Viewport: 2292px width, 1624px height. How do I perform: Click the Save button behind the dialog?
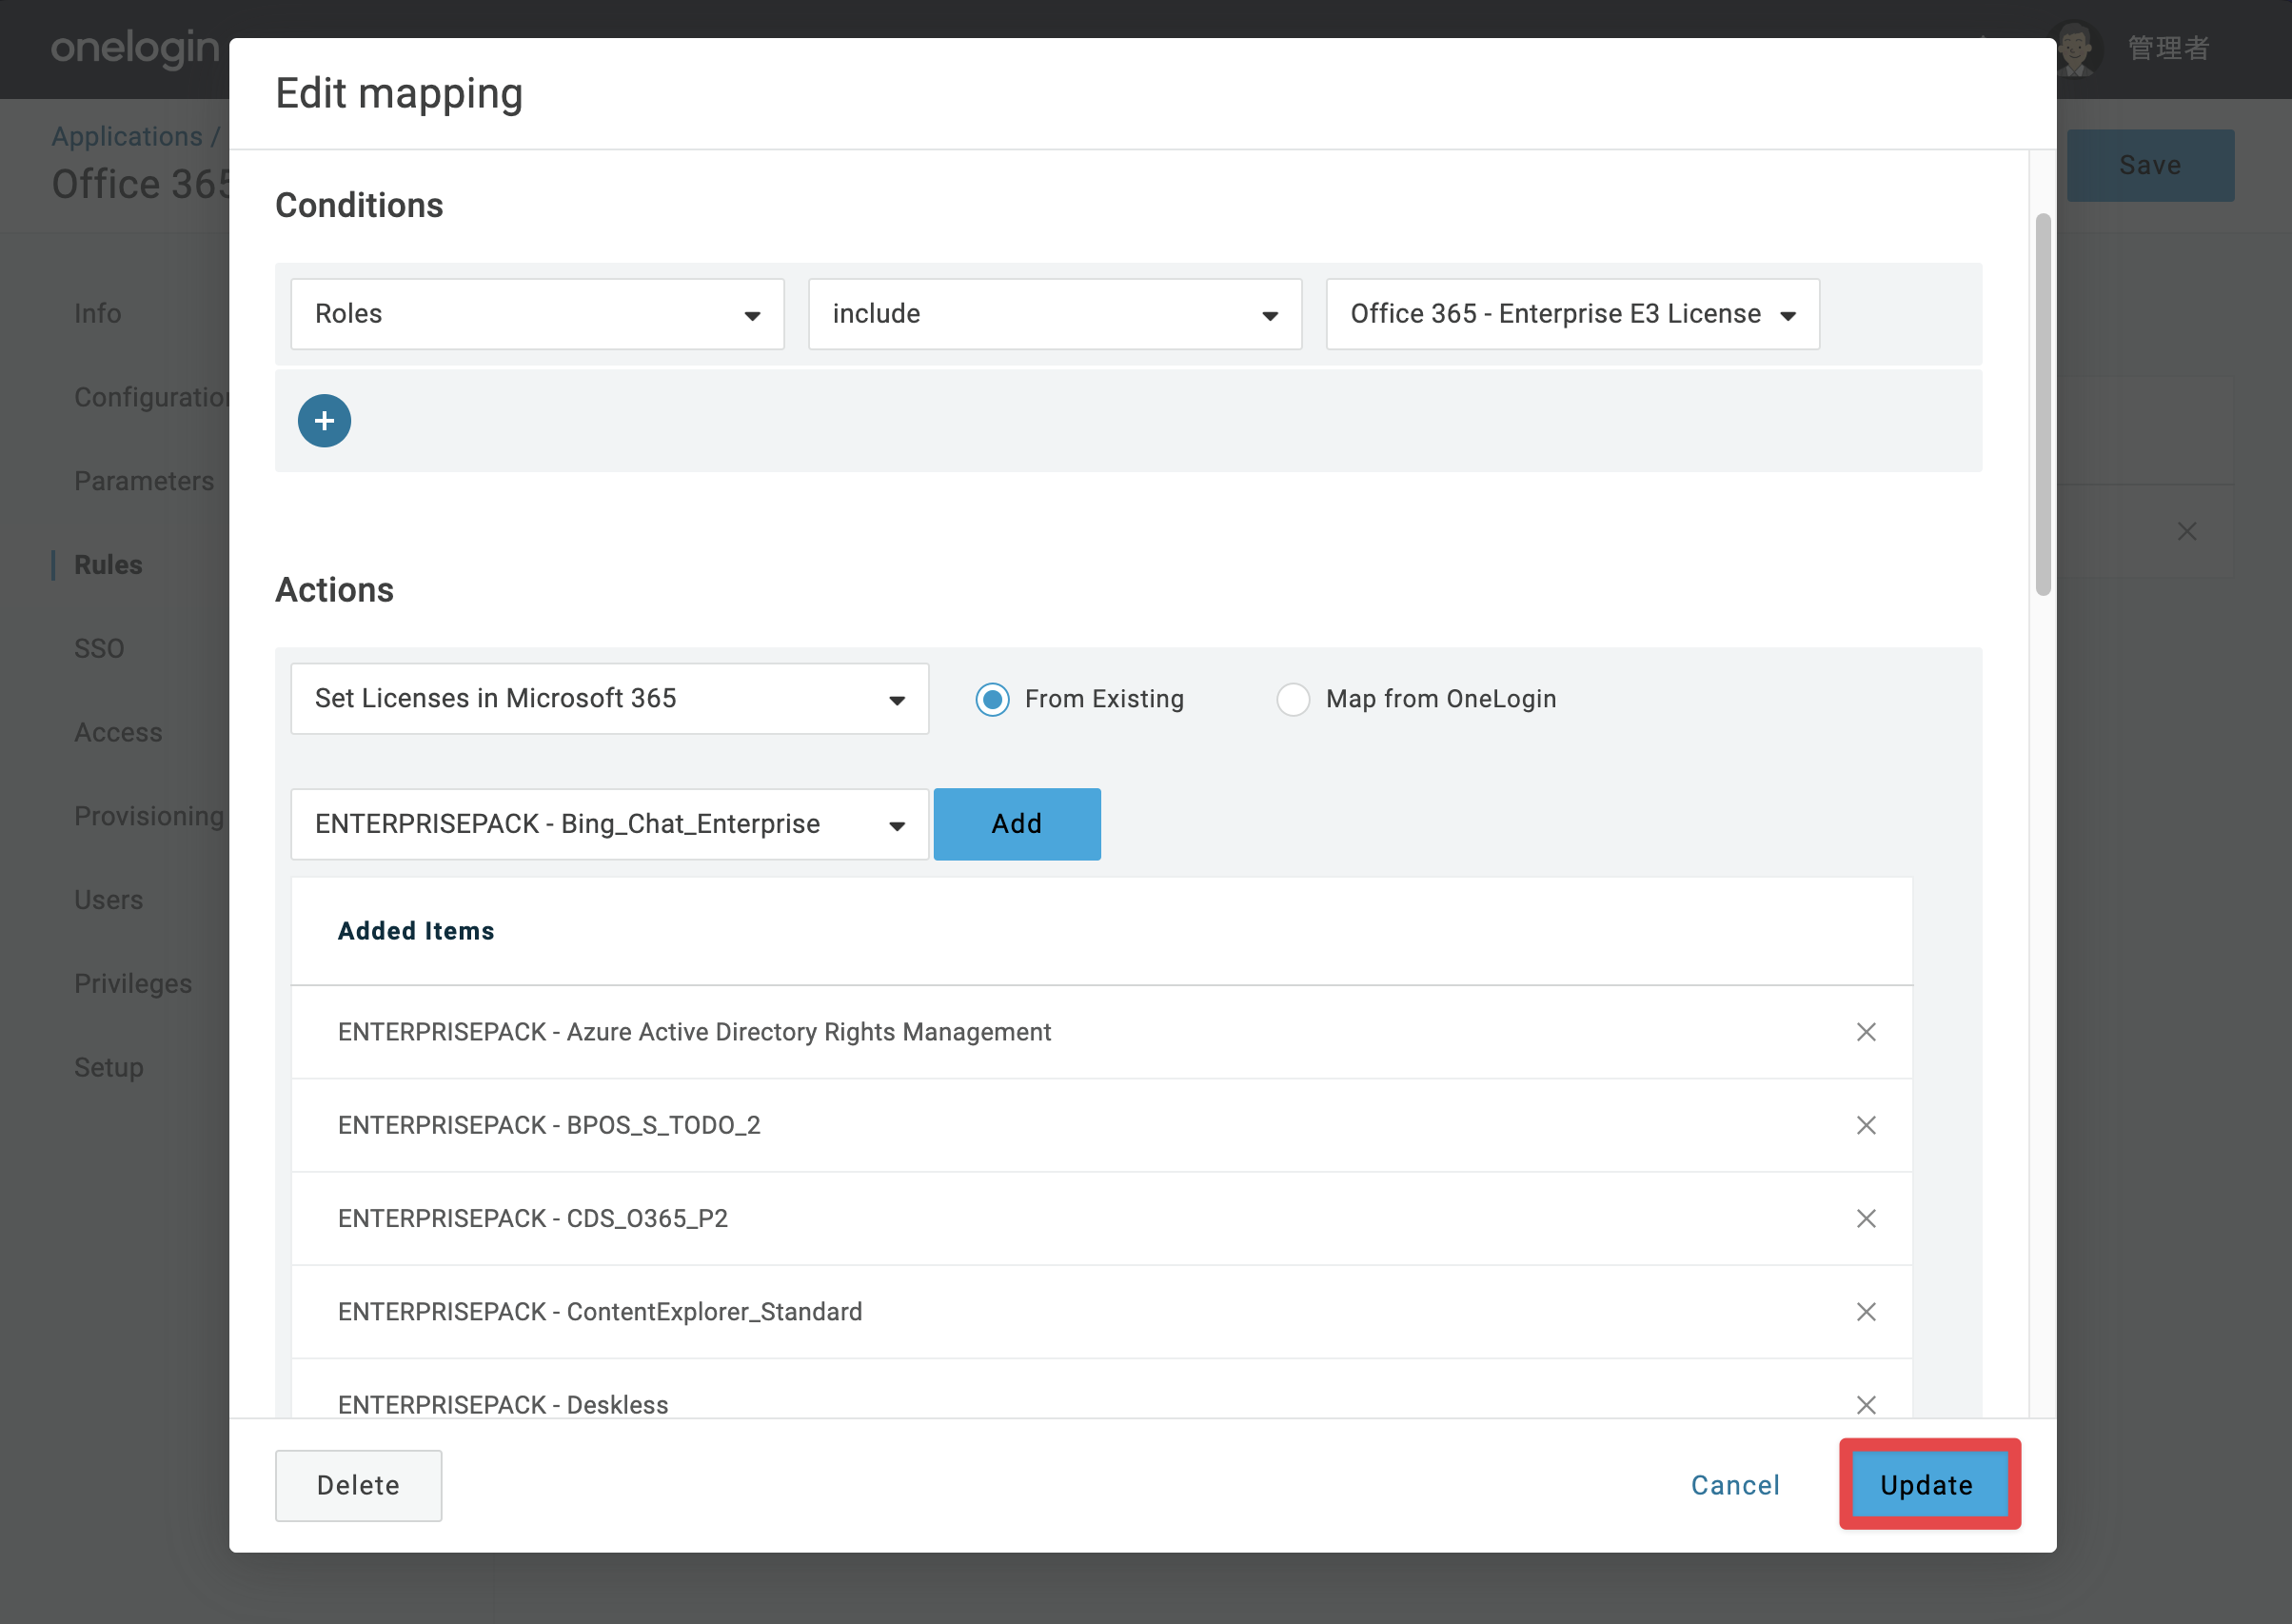(x=2150, y=165)
